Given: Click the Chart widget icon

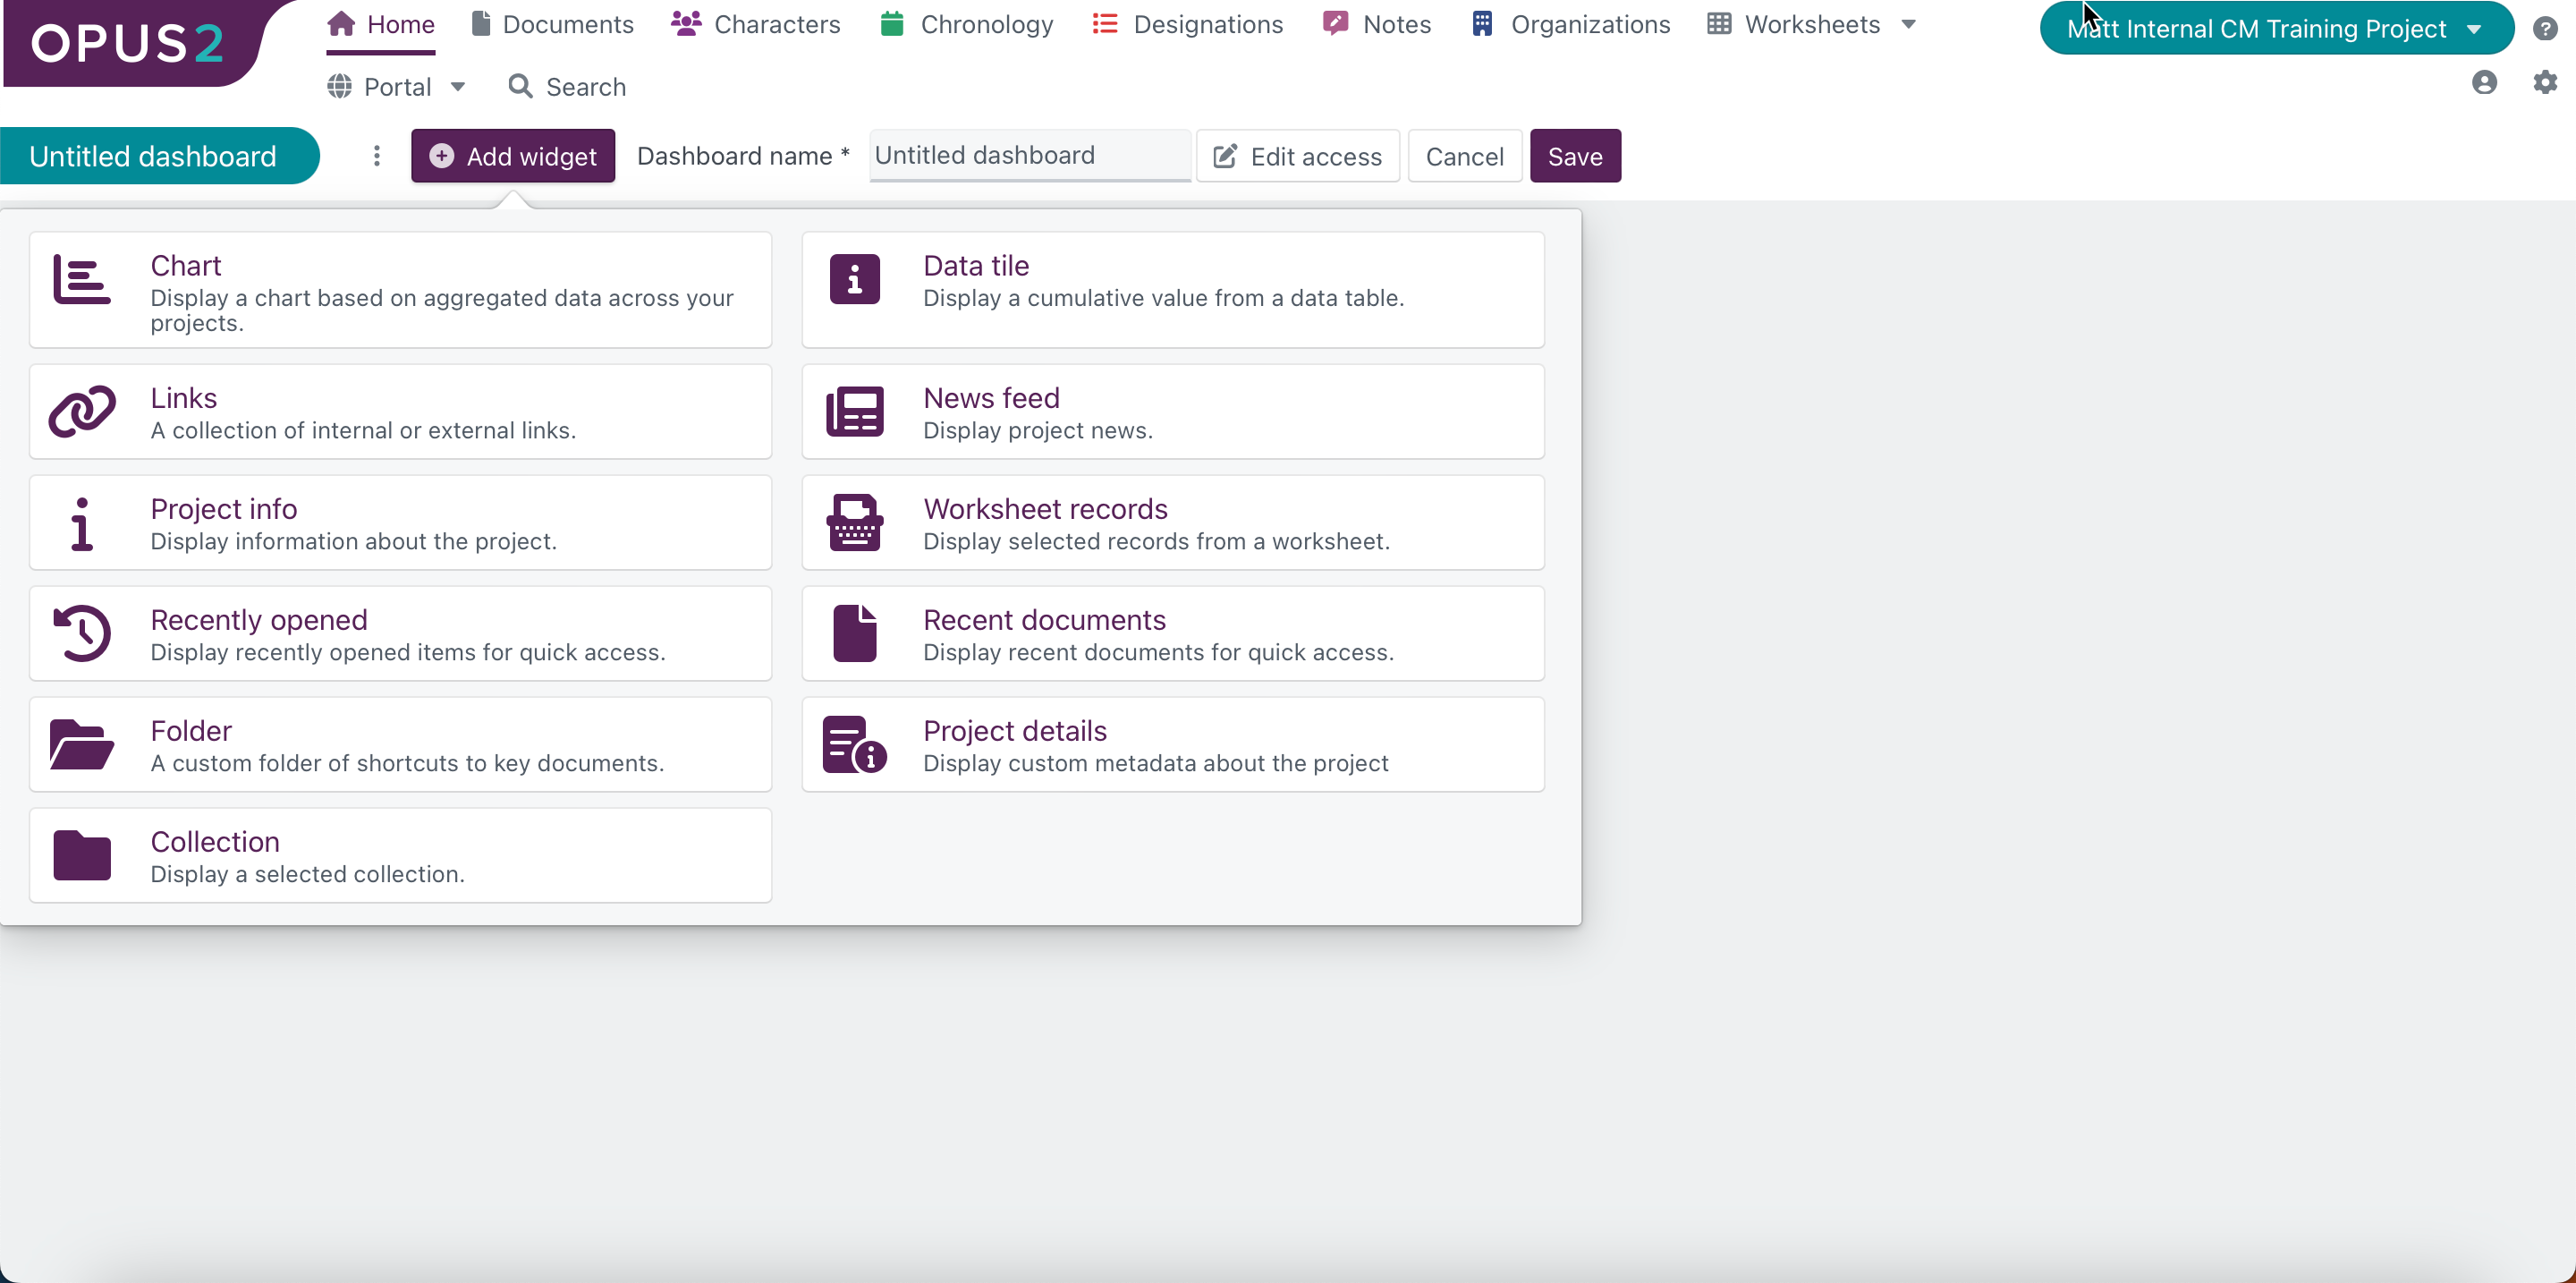Looking at the screenshot, I should click(81, 279).
